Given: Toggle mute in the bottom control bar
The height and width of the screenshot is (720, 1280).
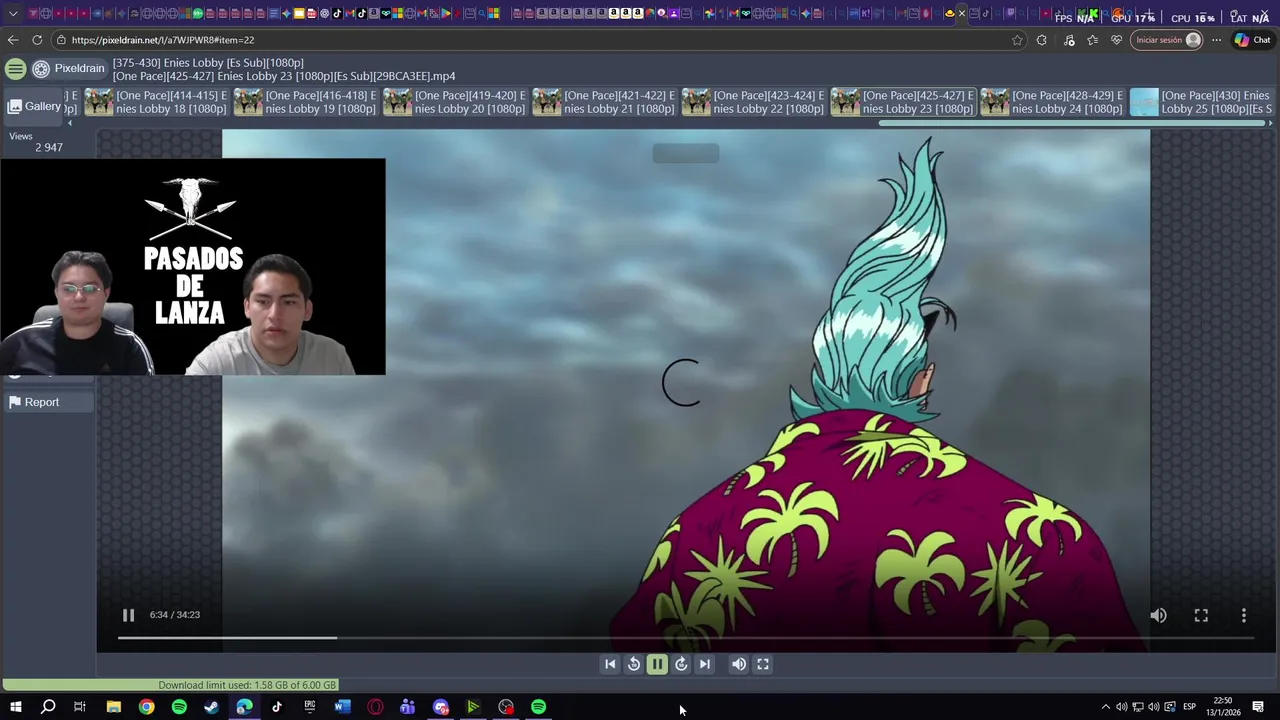Looking at the screenshot, I should (x=739, y=664).
